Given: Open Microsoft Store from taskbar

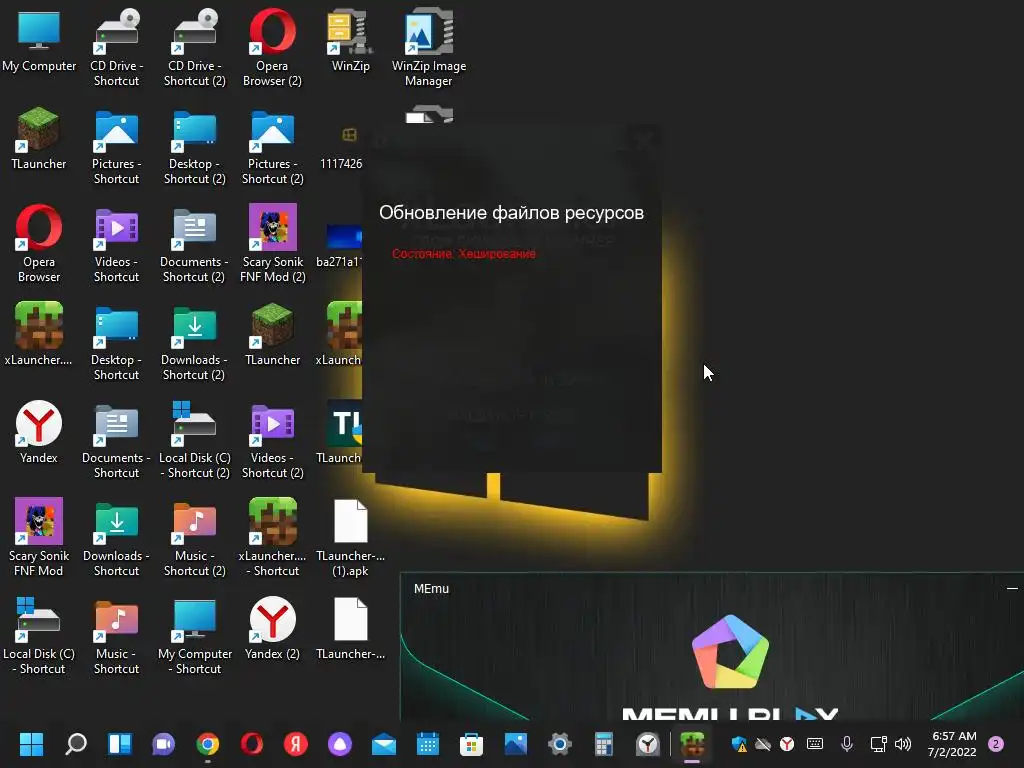Looking at the screenshot, I should pos(472,744).
